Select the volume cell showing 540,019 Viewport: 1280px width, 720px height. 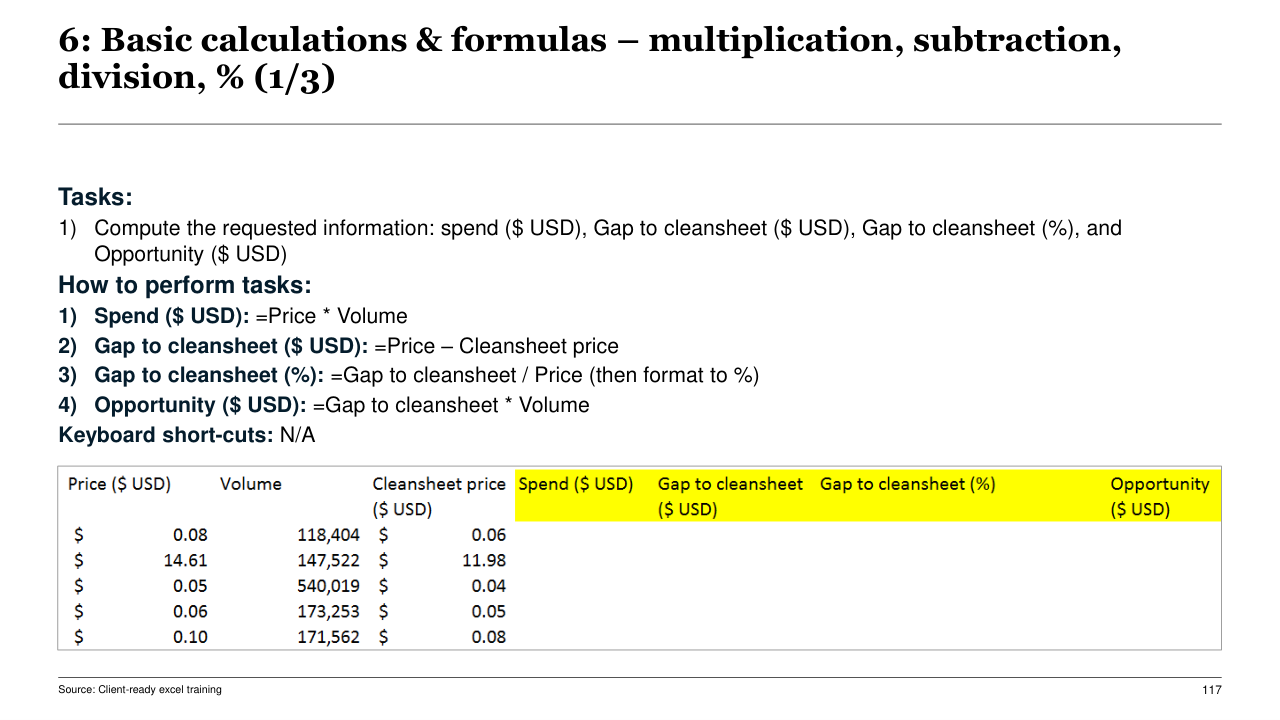tap(328, 586)
